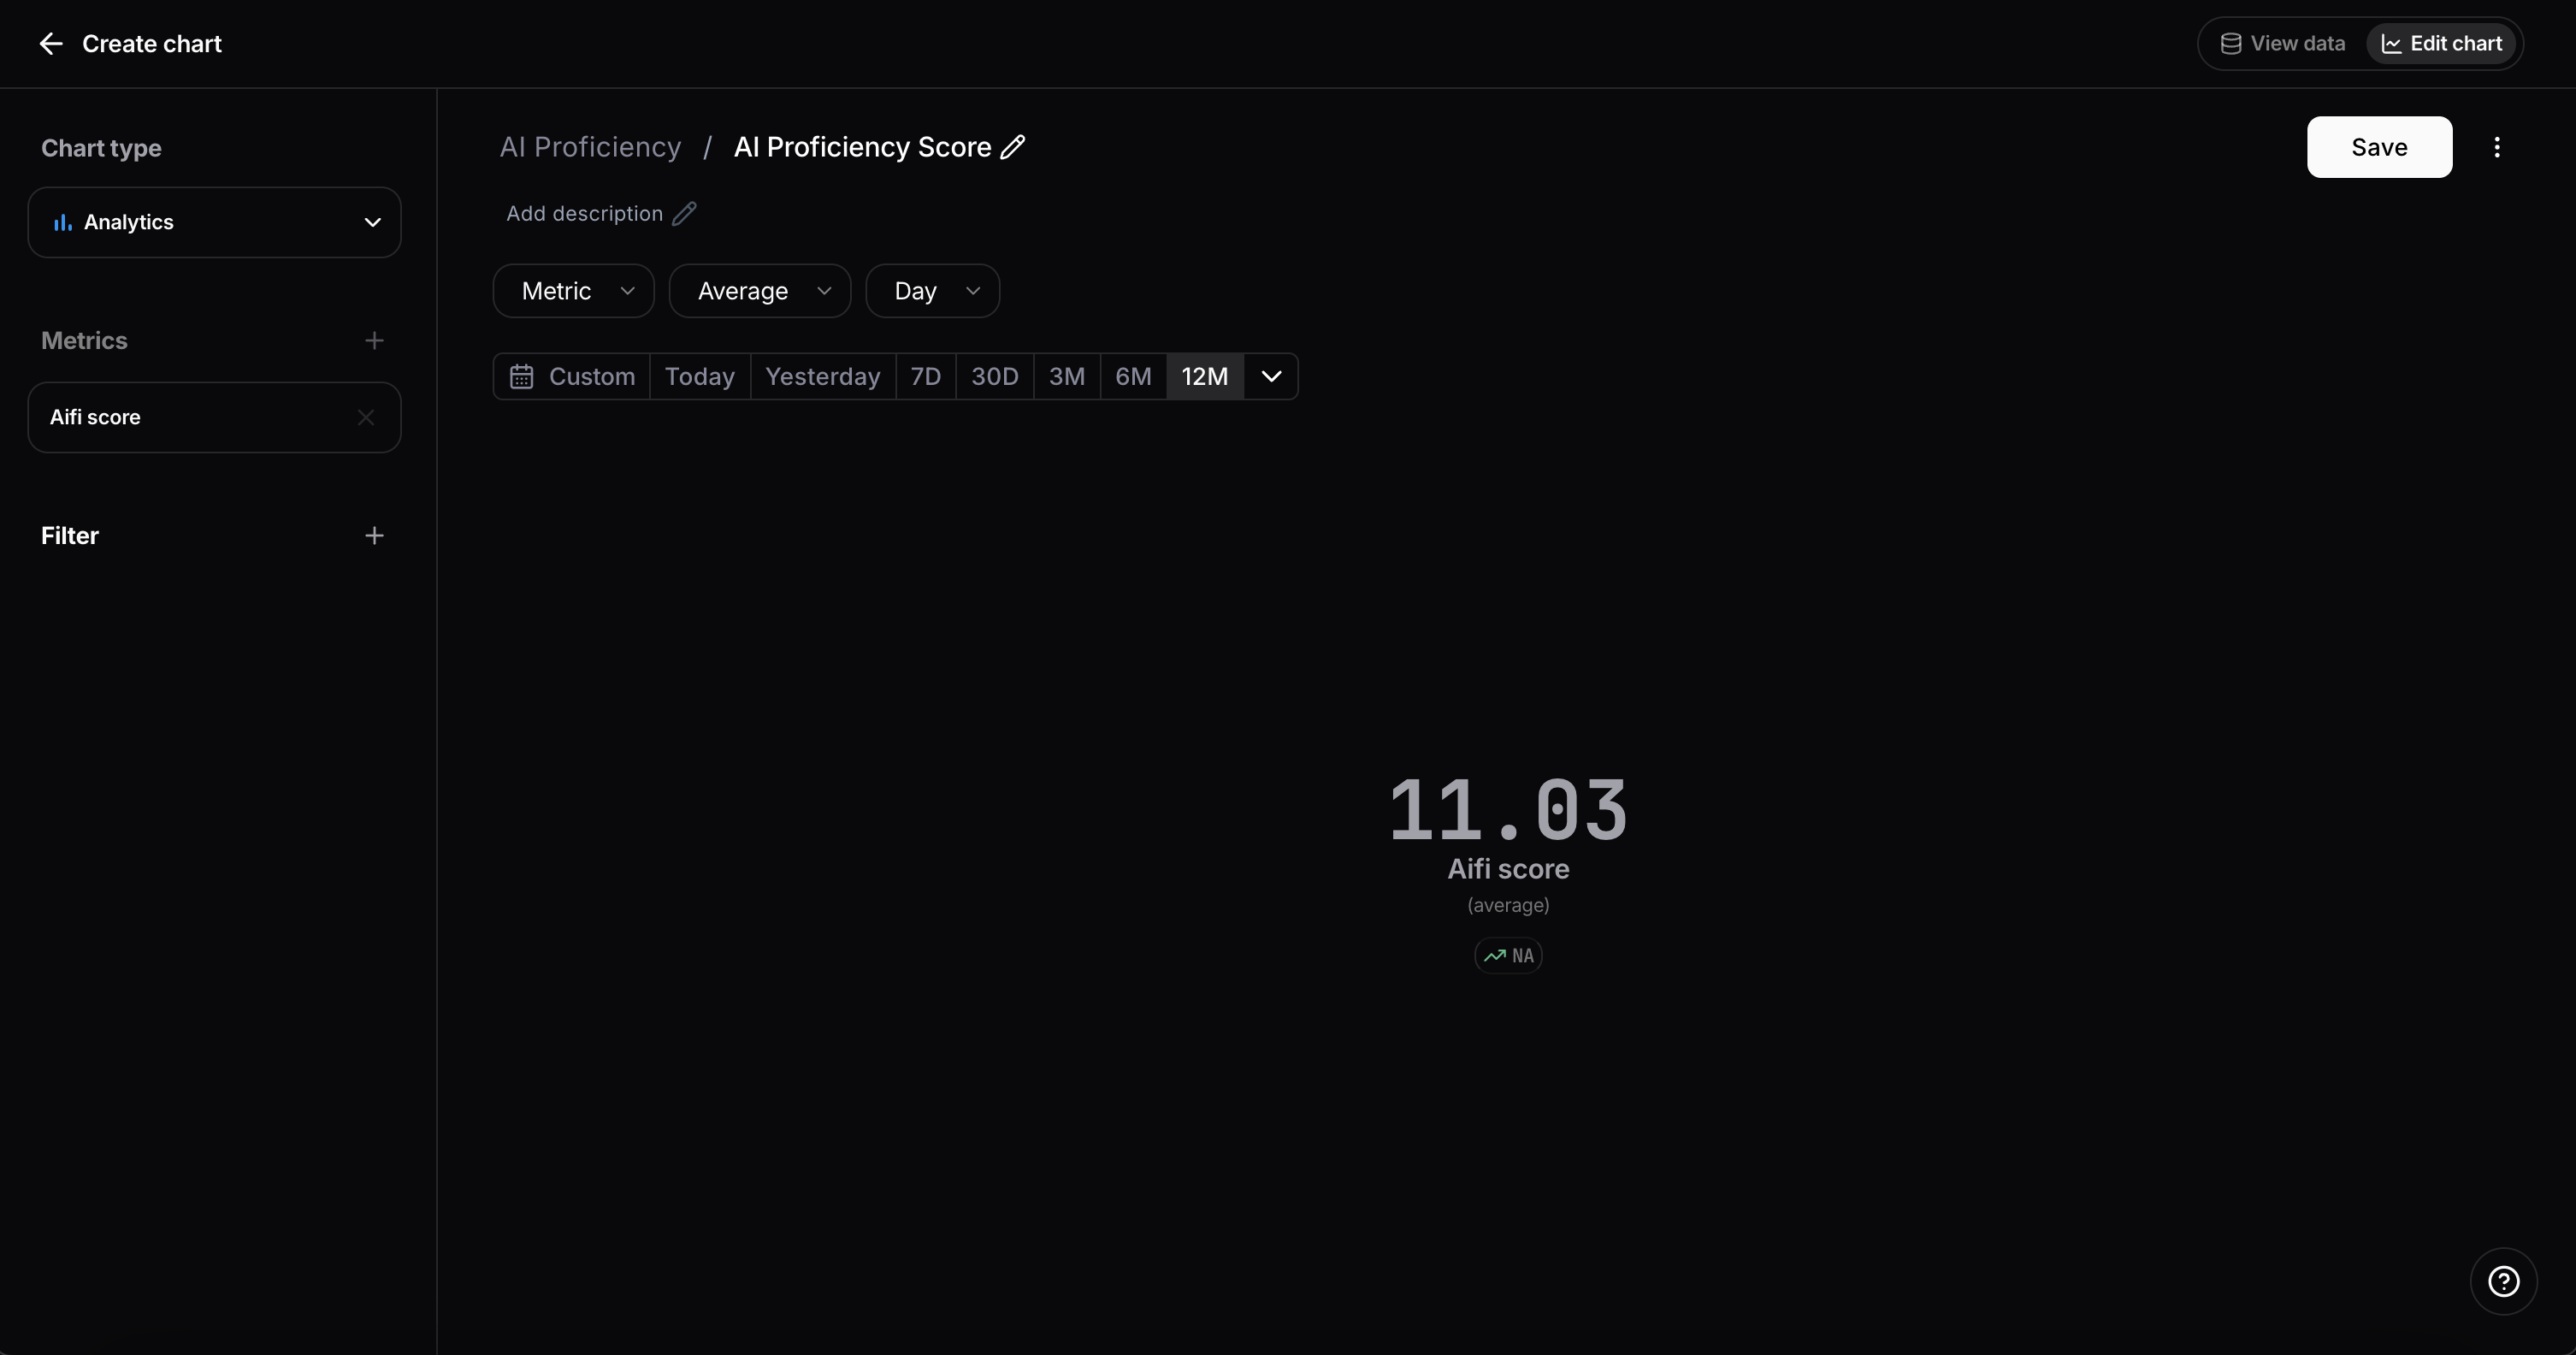The image size is (2576, 1355).
Task: Add a filter with plus icon
Action: [x=374, y=536]
